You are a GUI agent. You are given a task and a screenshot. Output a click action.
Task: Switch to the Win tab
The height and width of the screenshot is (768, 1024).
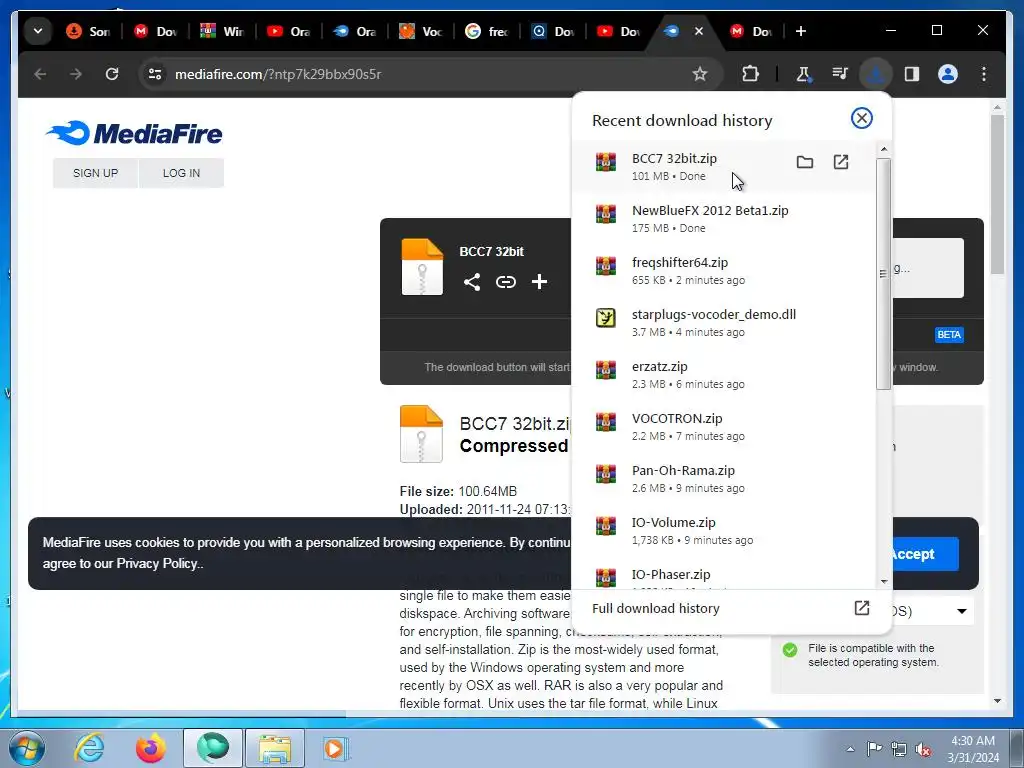pyautogui.click(x=222, y=31)
